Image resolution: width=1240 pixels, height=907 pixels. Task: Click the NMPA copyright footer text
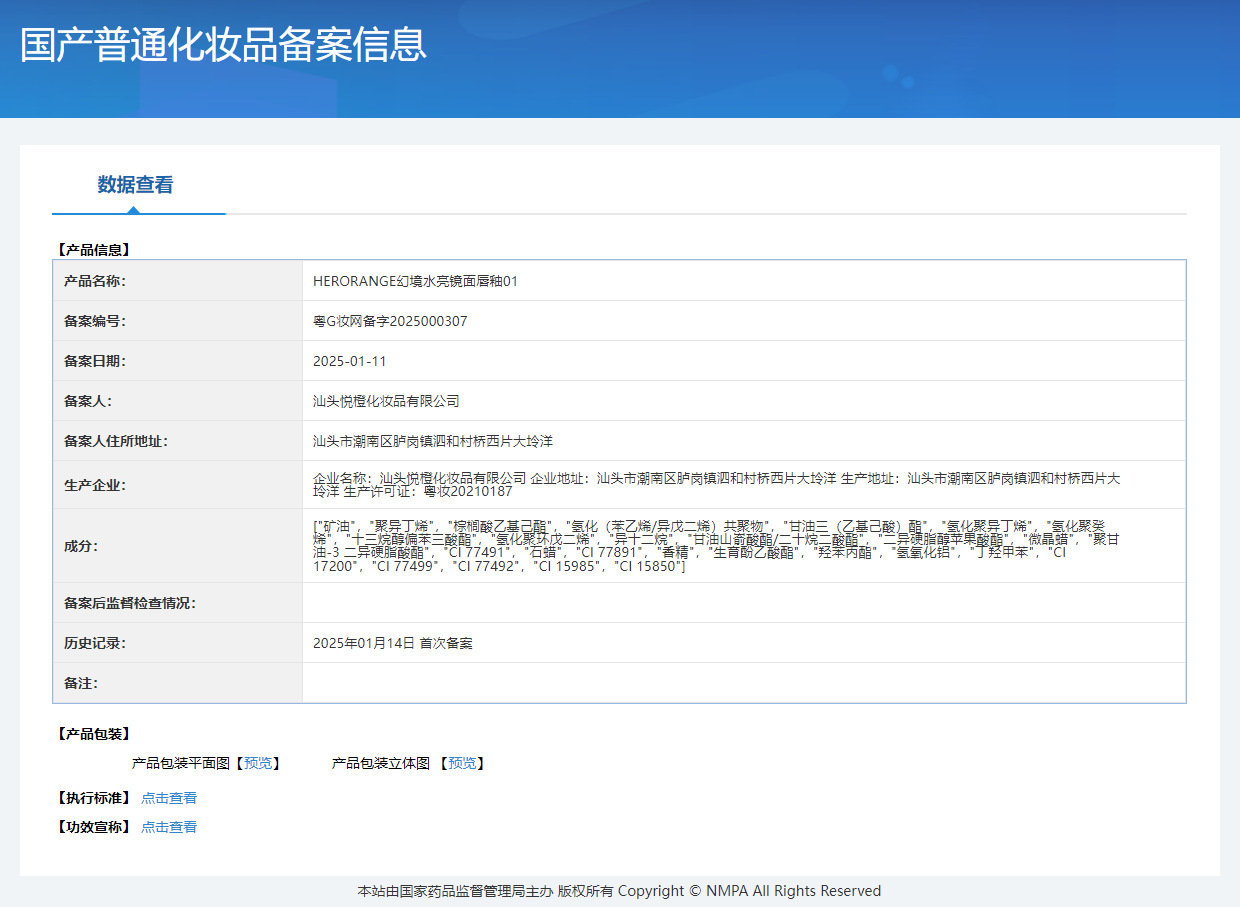(620, 891)
